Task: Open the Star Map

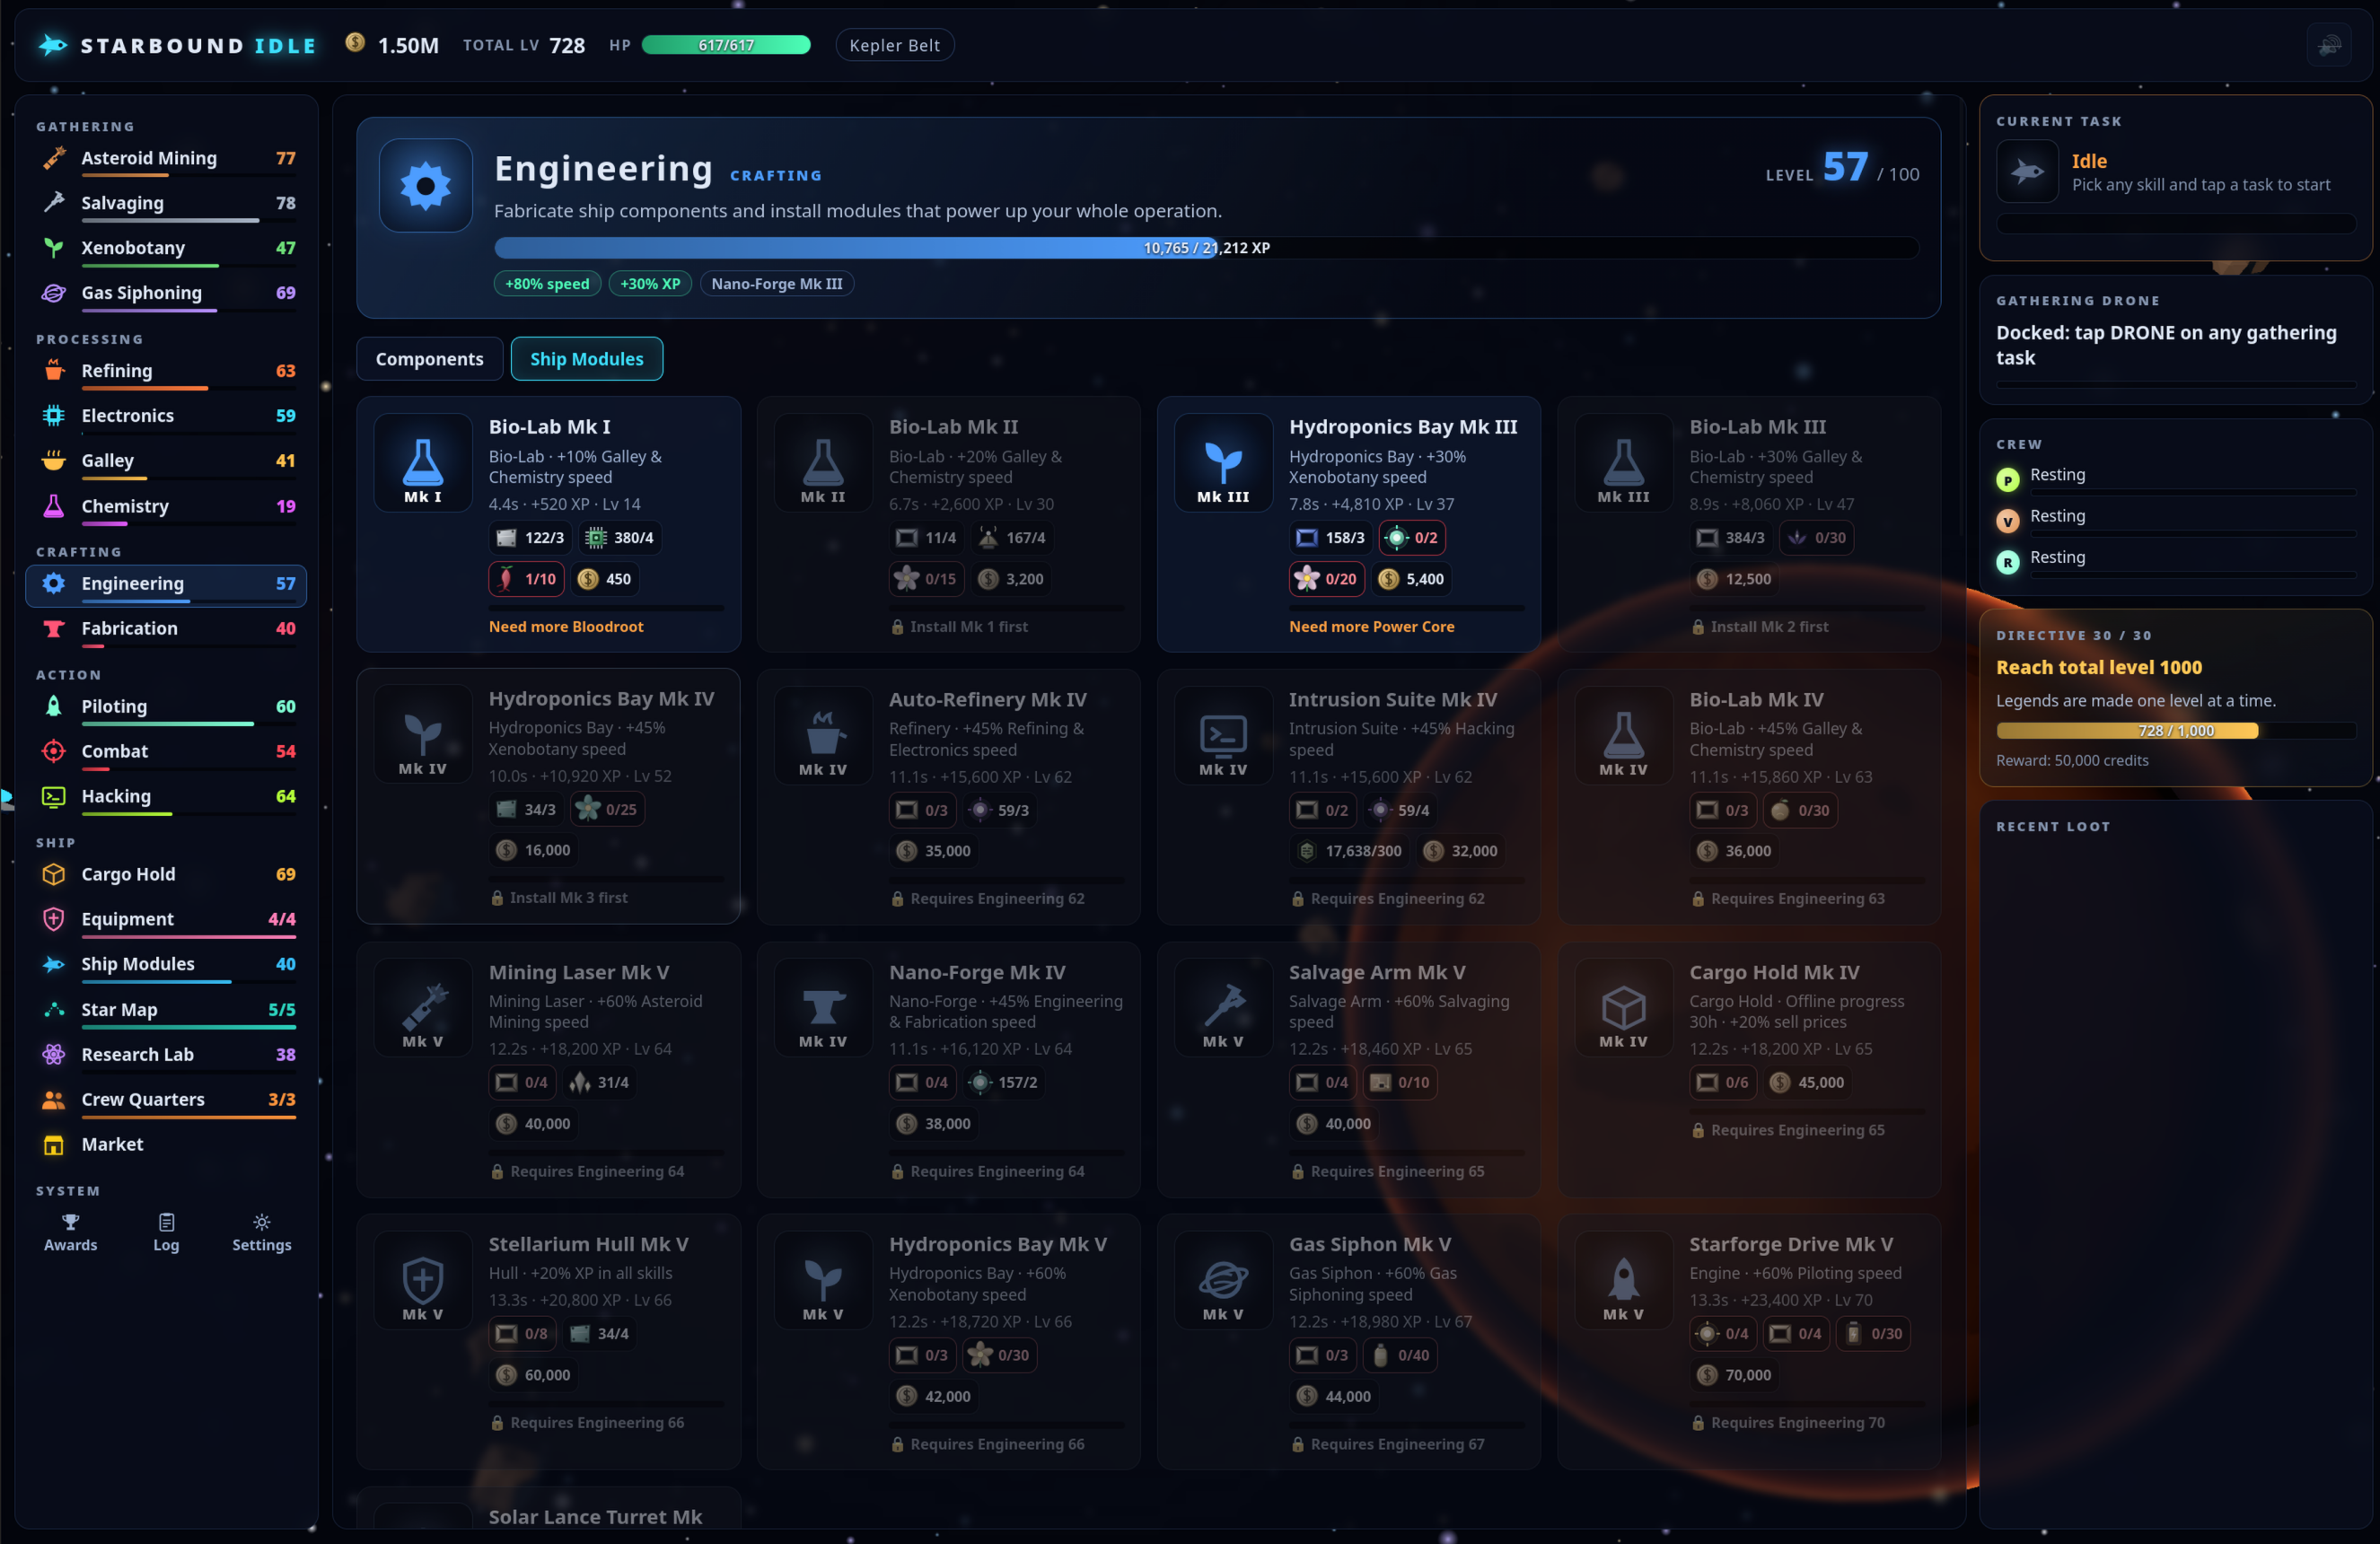Action: tap(166, 1010)
